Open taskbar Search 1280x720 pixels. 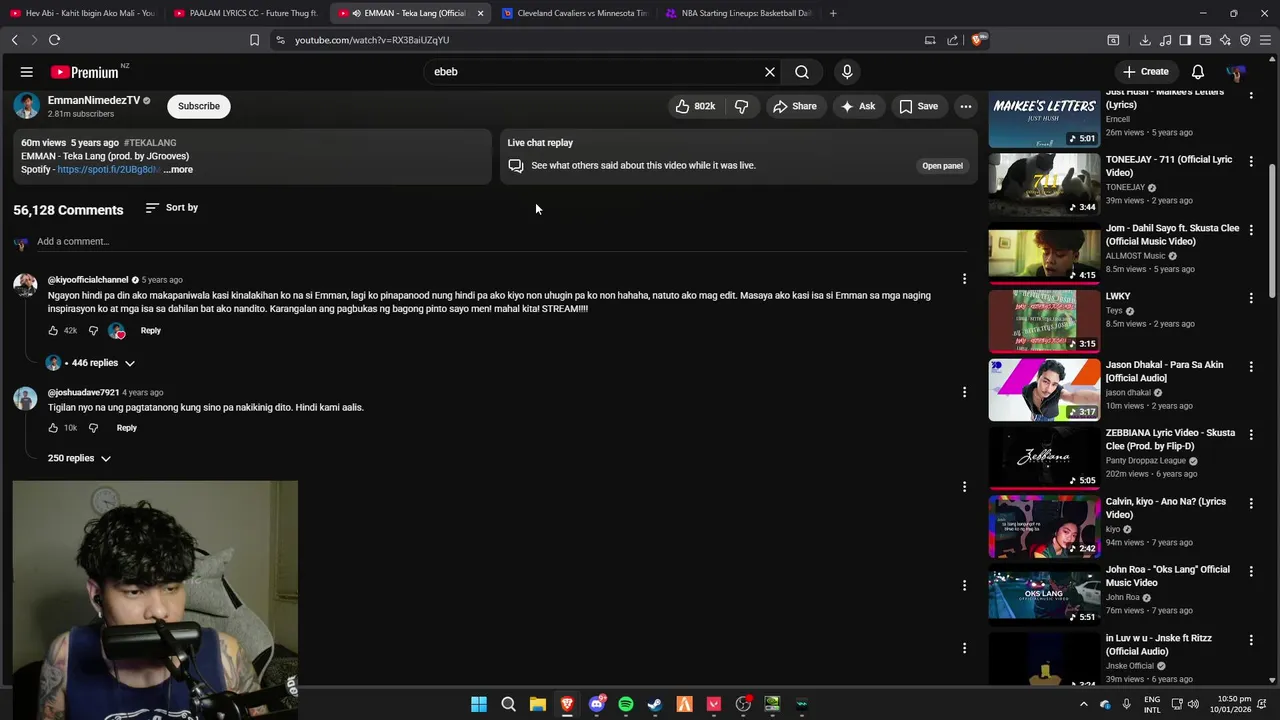point(508,704)
